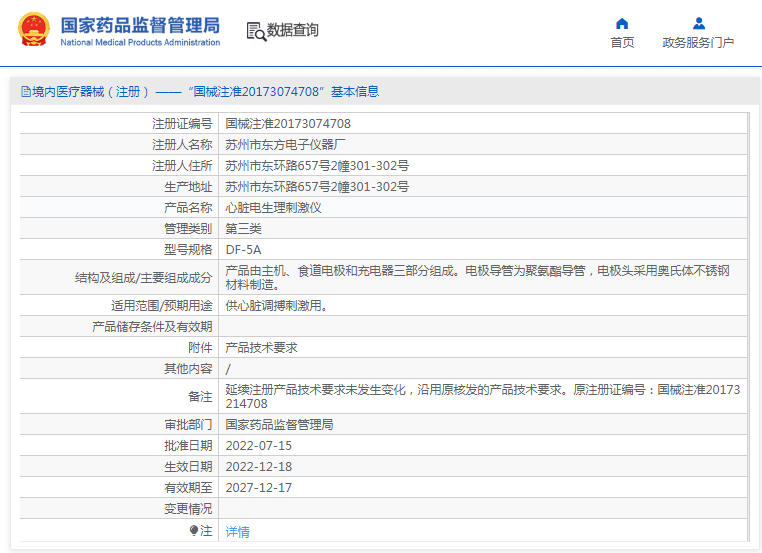Image resolution: width=762 pixels, height=553 pixels.
Task: Click the product name 心脏电生理刺激仪
Action: point(273,208)
